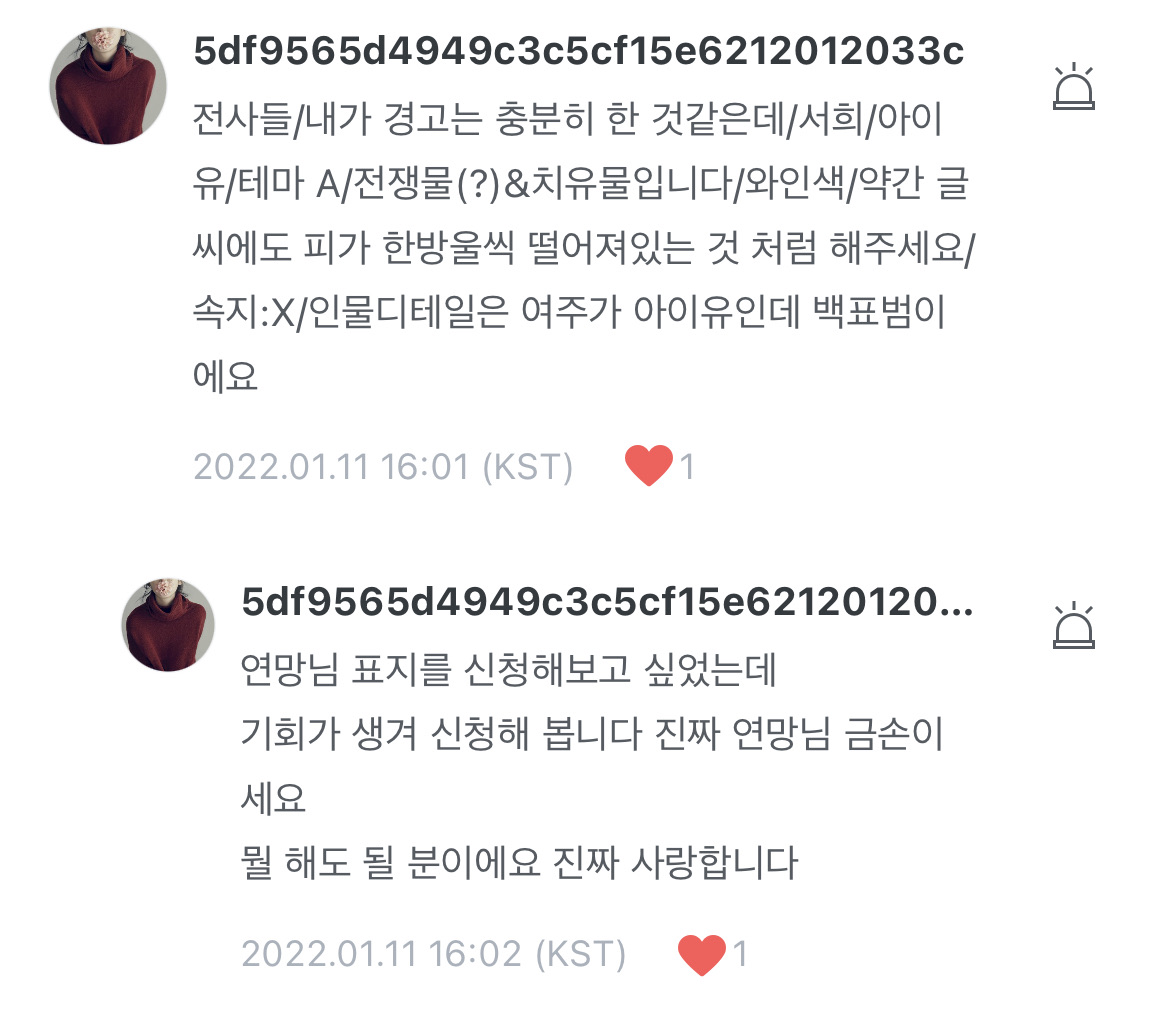The image size is (1170, 1009).
Task: Select the reply line 연망님 표지를 신청해보고 싶었는데
Action: coord(508,669)
